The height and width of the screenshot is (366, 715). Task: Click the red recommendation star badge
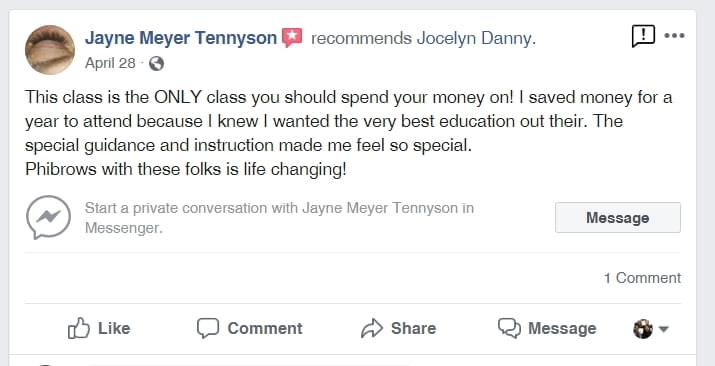click(292, 38)
